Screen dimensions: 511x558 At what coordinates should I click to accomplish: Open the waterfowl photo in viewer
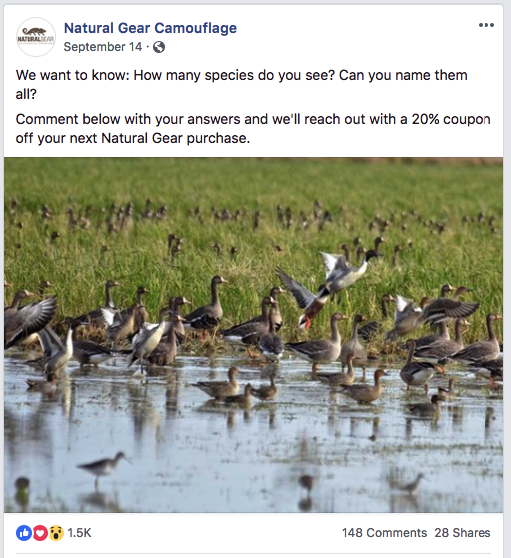pyautogui.click(x=253, y=335)
